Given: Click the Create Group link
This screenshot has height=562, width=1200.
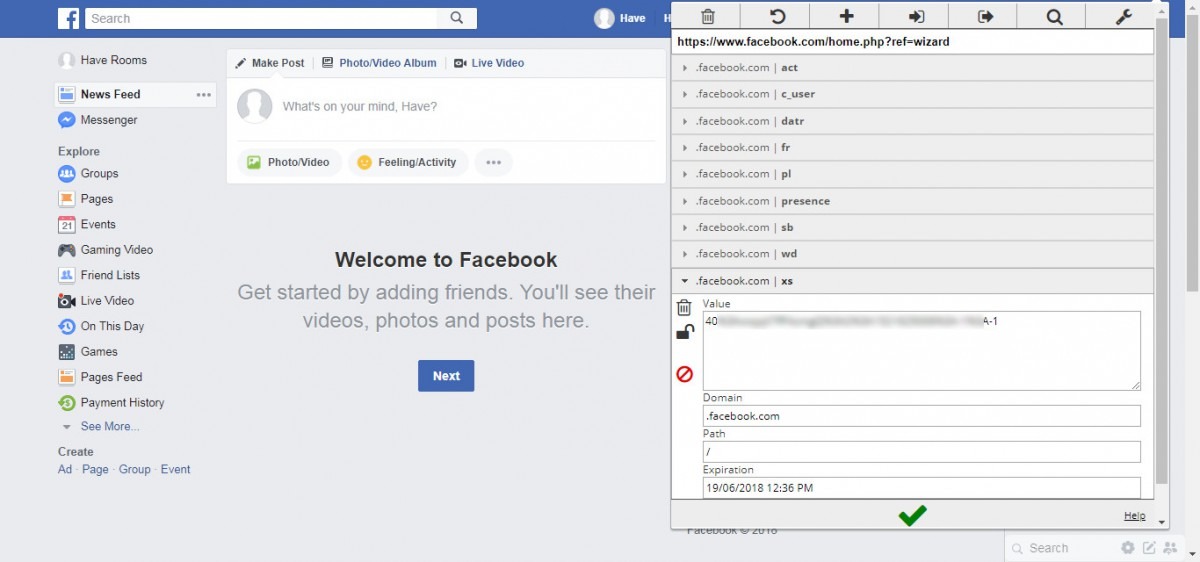Looking at the screenshot, I should tap(135, 469).
